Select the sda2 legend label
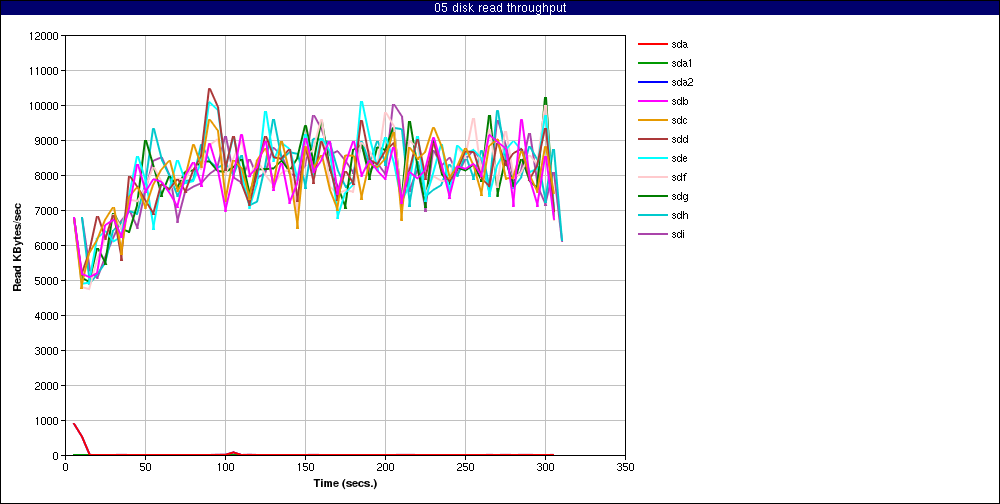 (x=682, y=82)
